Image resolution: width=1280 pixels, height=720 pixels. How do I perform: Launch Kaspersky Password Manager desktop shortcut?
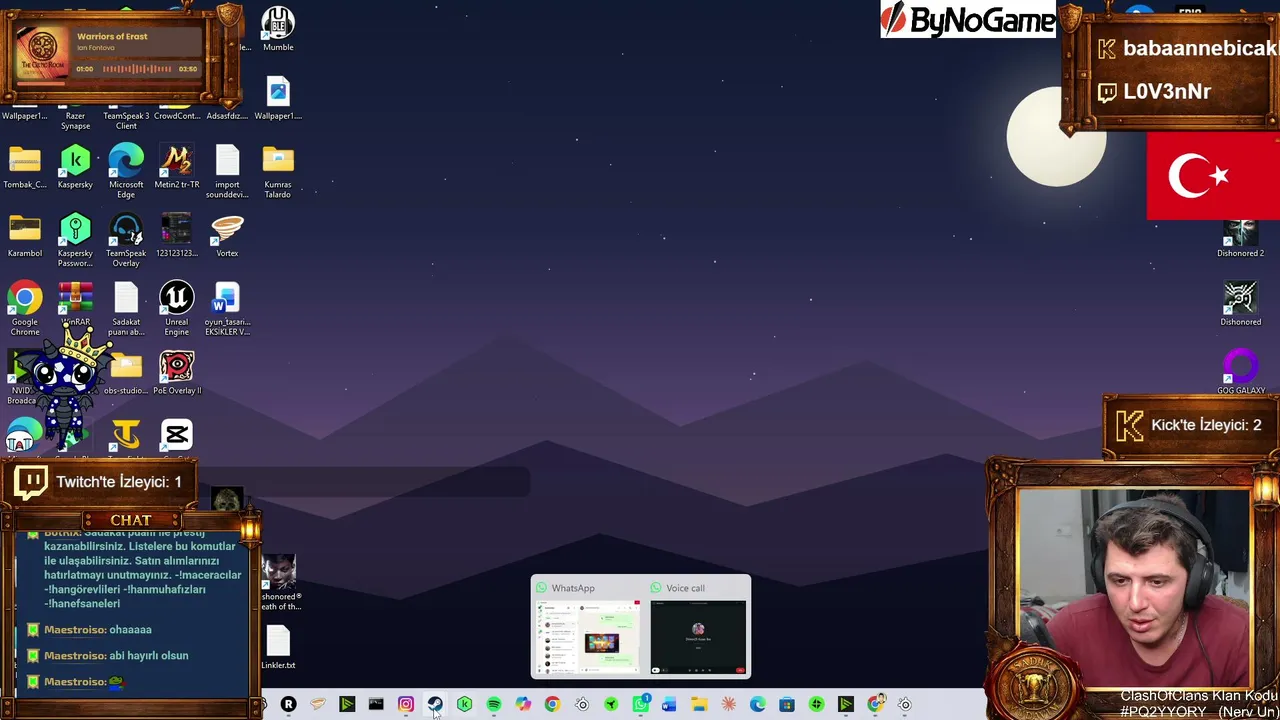click(x=75, y=240)
